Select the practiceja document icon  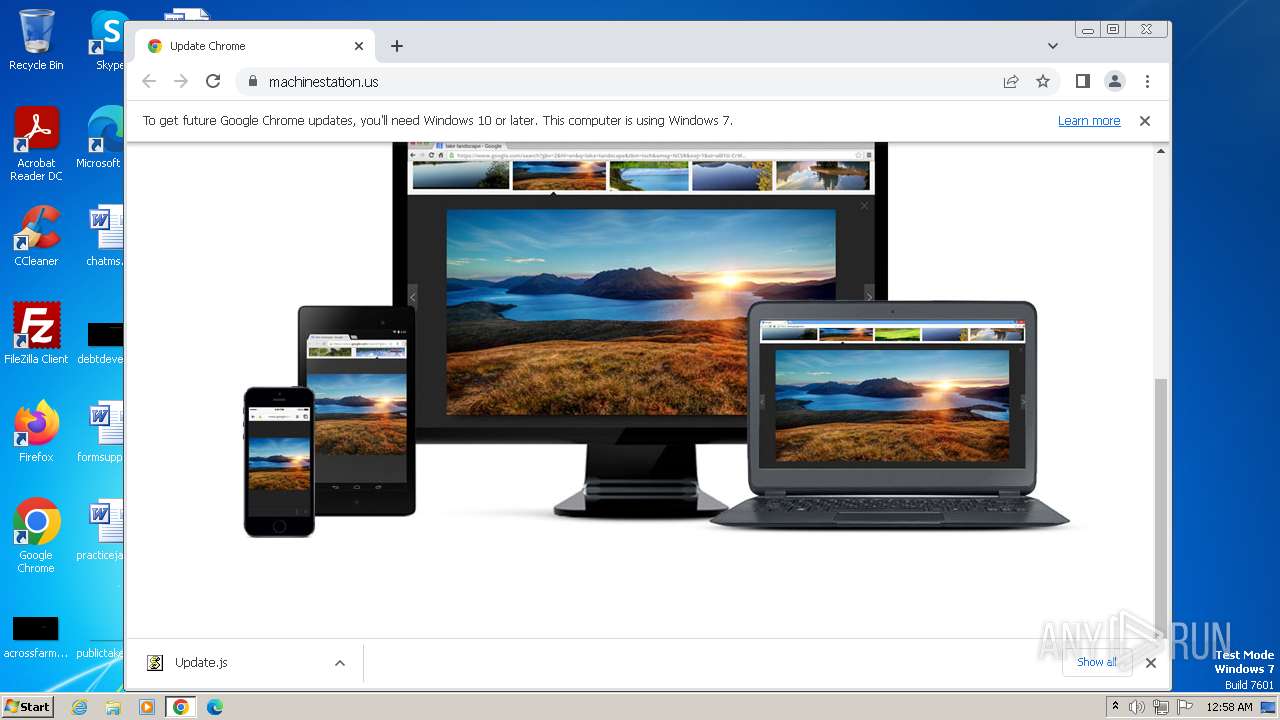point(101,530)
